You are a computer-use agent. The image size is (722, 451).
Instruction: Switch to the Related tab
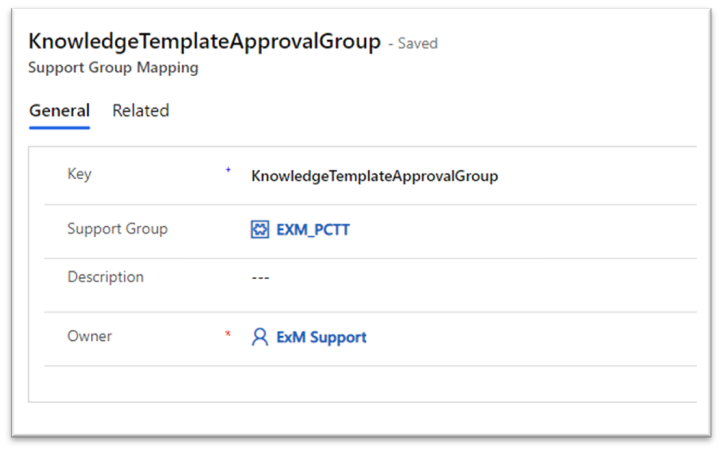point(141,111)
